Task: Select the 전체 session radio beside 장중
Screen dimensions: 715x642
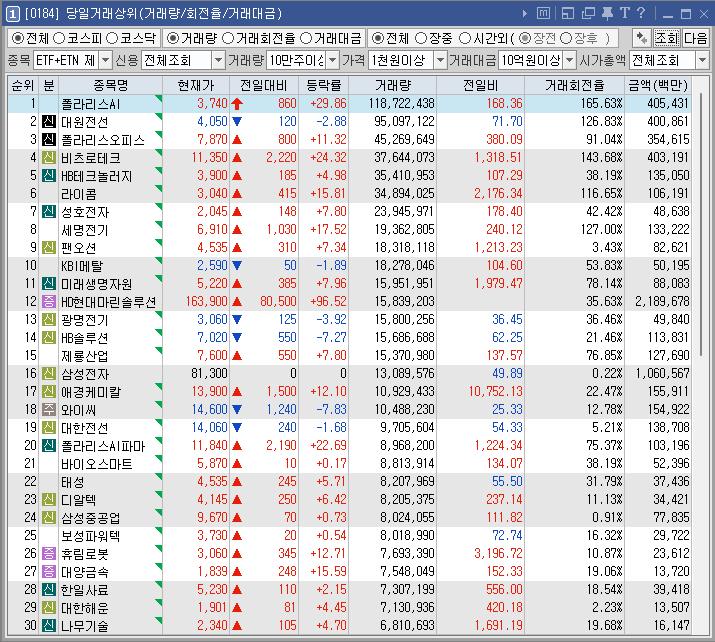Action: point(378,38)
